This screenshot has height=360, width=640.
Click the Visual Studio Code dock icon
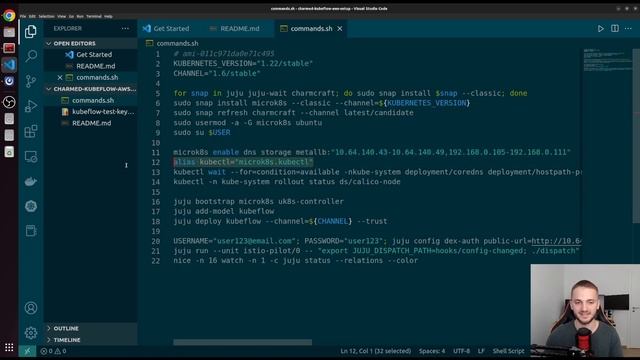tap(9, 64)
